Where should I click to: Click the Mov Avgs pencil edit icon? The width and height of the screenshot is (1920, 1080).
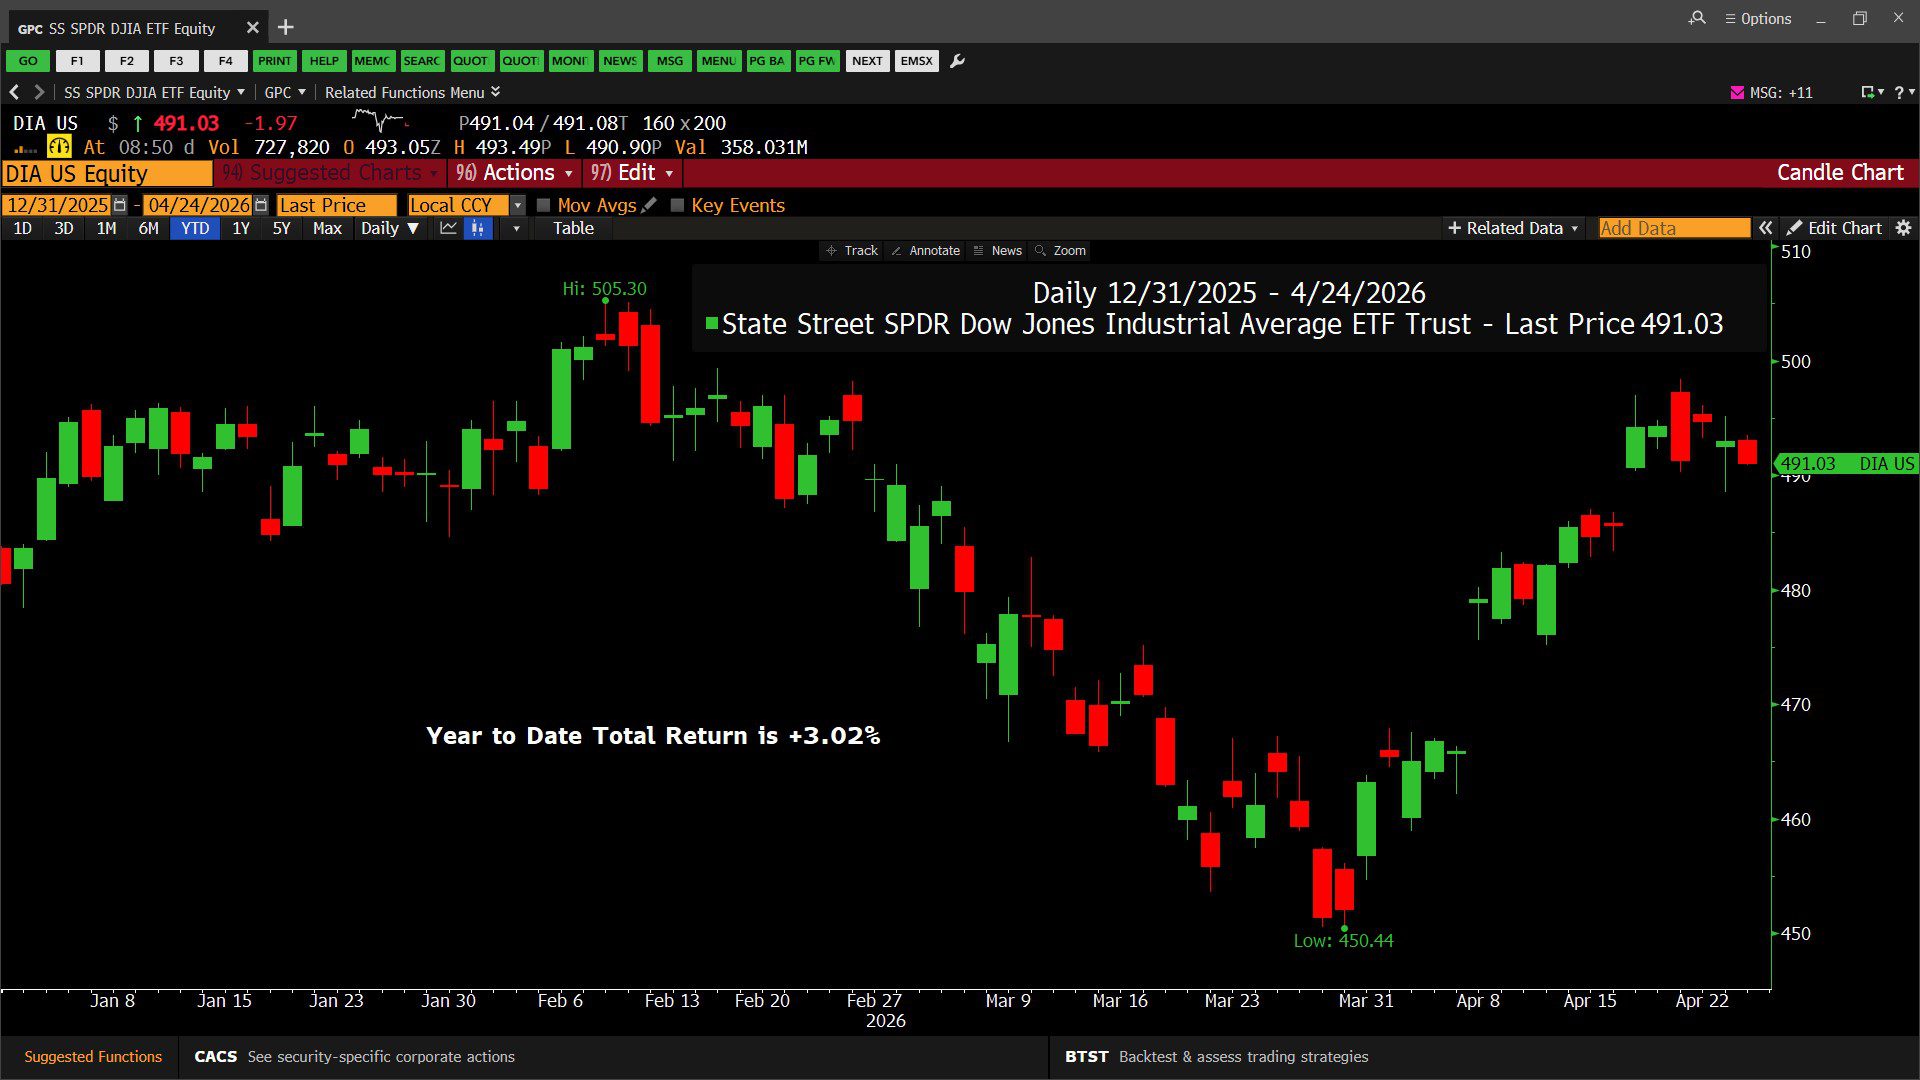coord(649,205)
